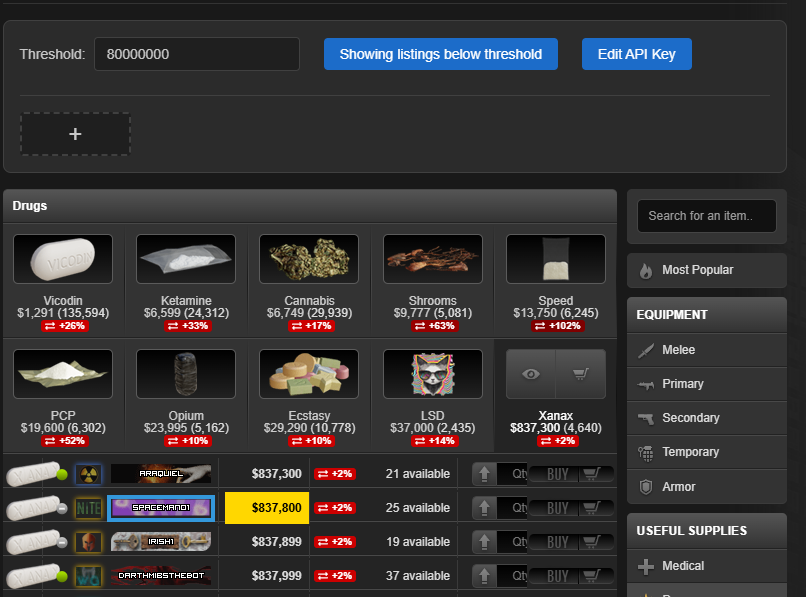Toggle the Showing listings below threshold button
The width and height of the screenshot is (806, 597).
pyautogui.click(x=440, y=54)
